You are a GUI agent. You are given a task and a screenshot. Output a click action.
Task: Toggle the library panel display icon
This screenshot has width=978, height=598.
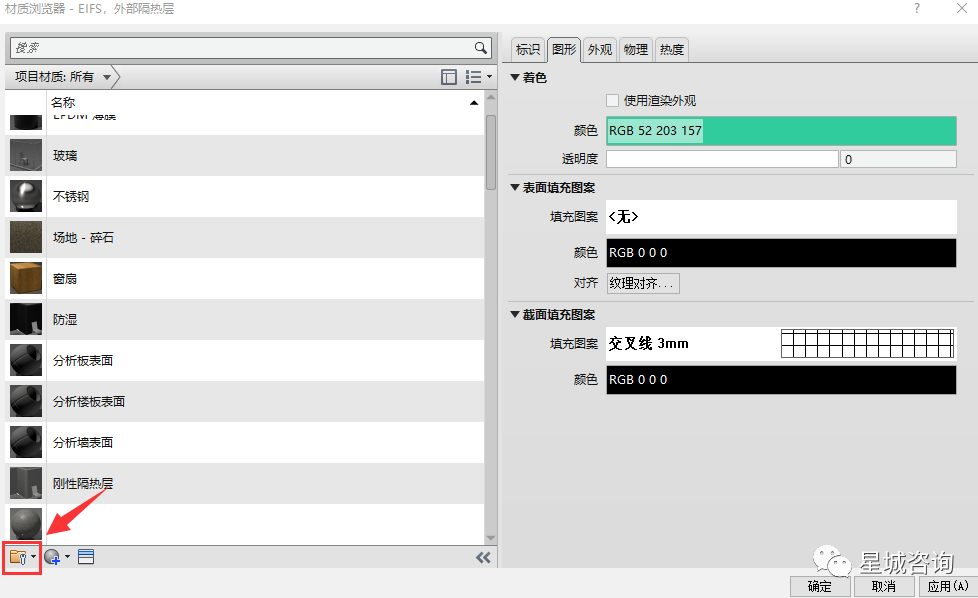[x=449, y=77]
